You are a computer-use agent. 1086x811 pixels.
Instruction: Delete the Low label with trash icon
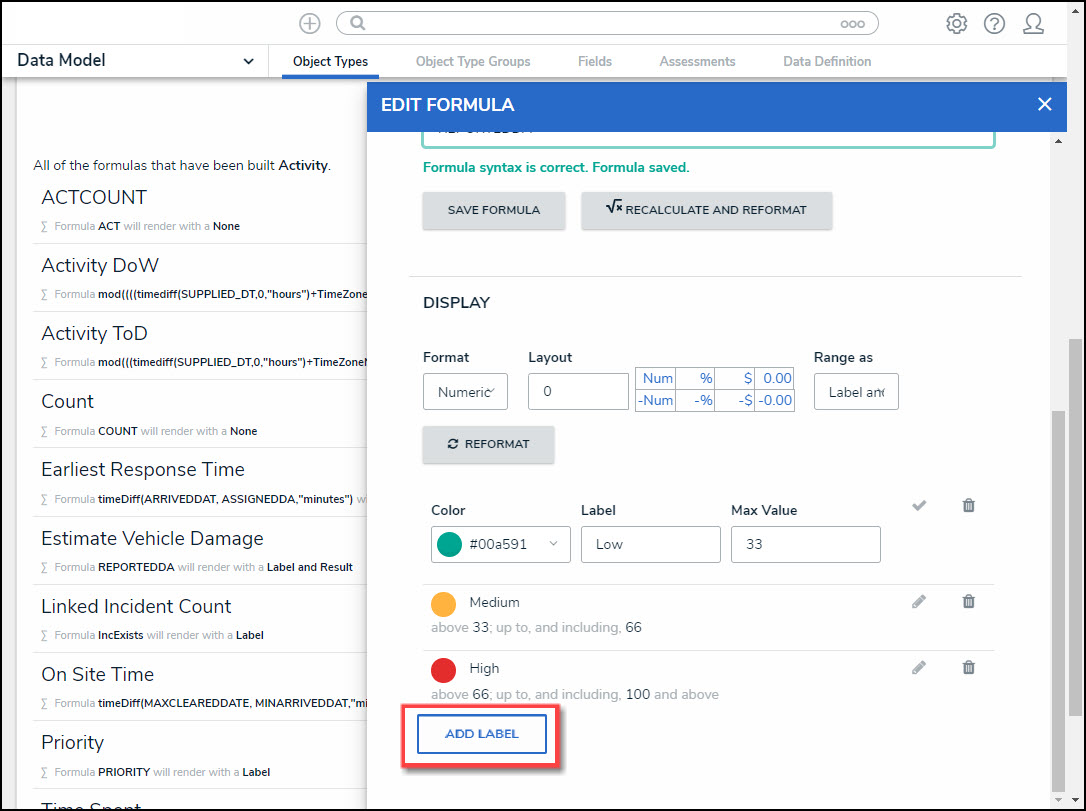[x=968, y=506]
